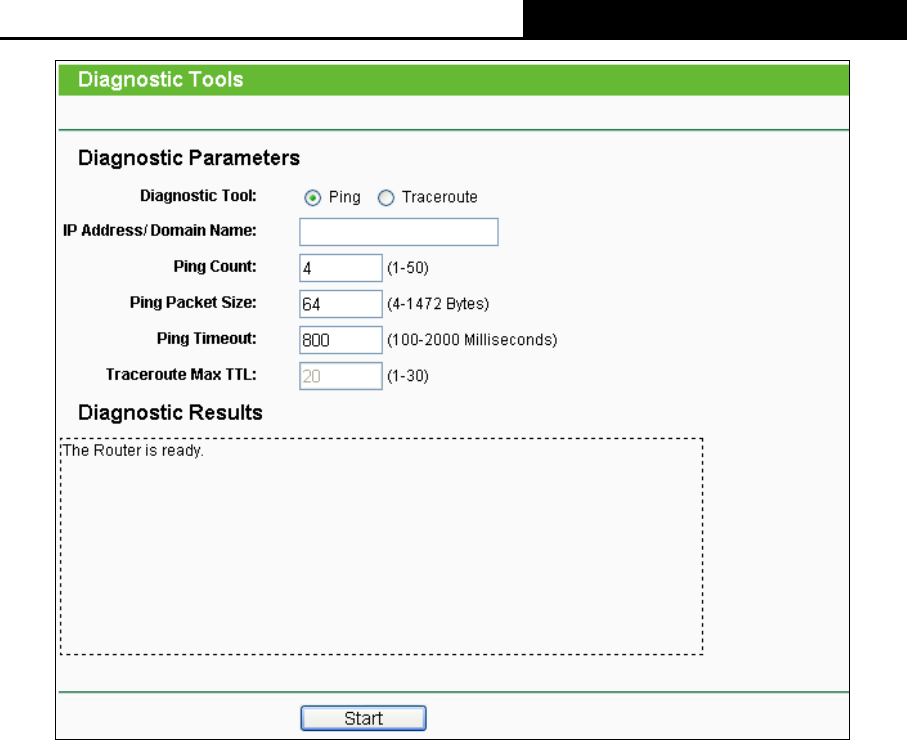The height and width of the screenshot is (740, 907).
Task: Click the Ping Timeout field
Action: coord(341,340)
